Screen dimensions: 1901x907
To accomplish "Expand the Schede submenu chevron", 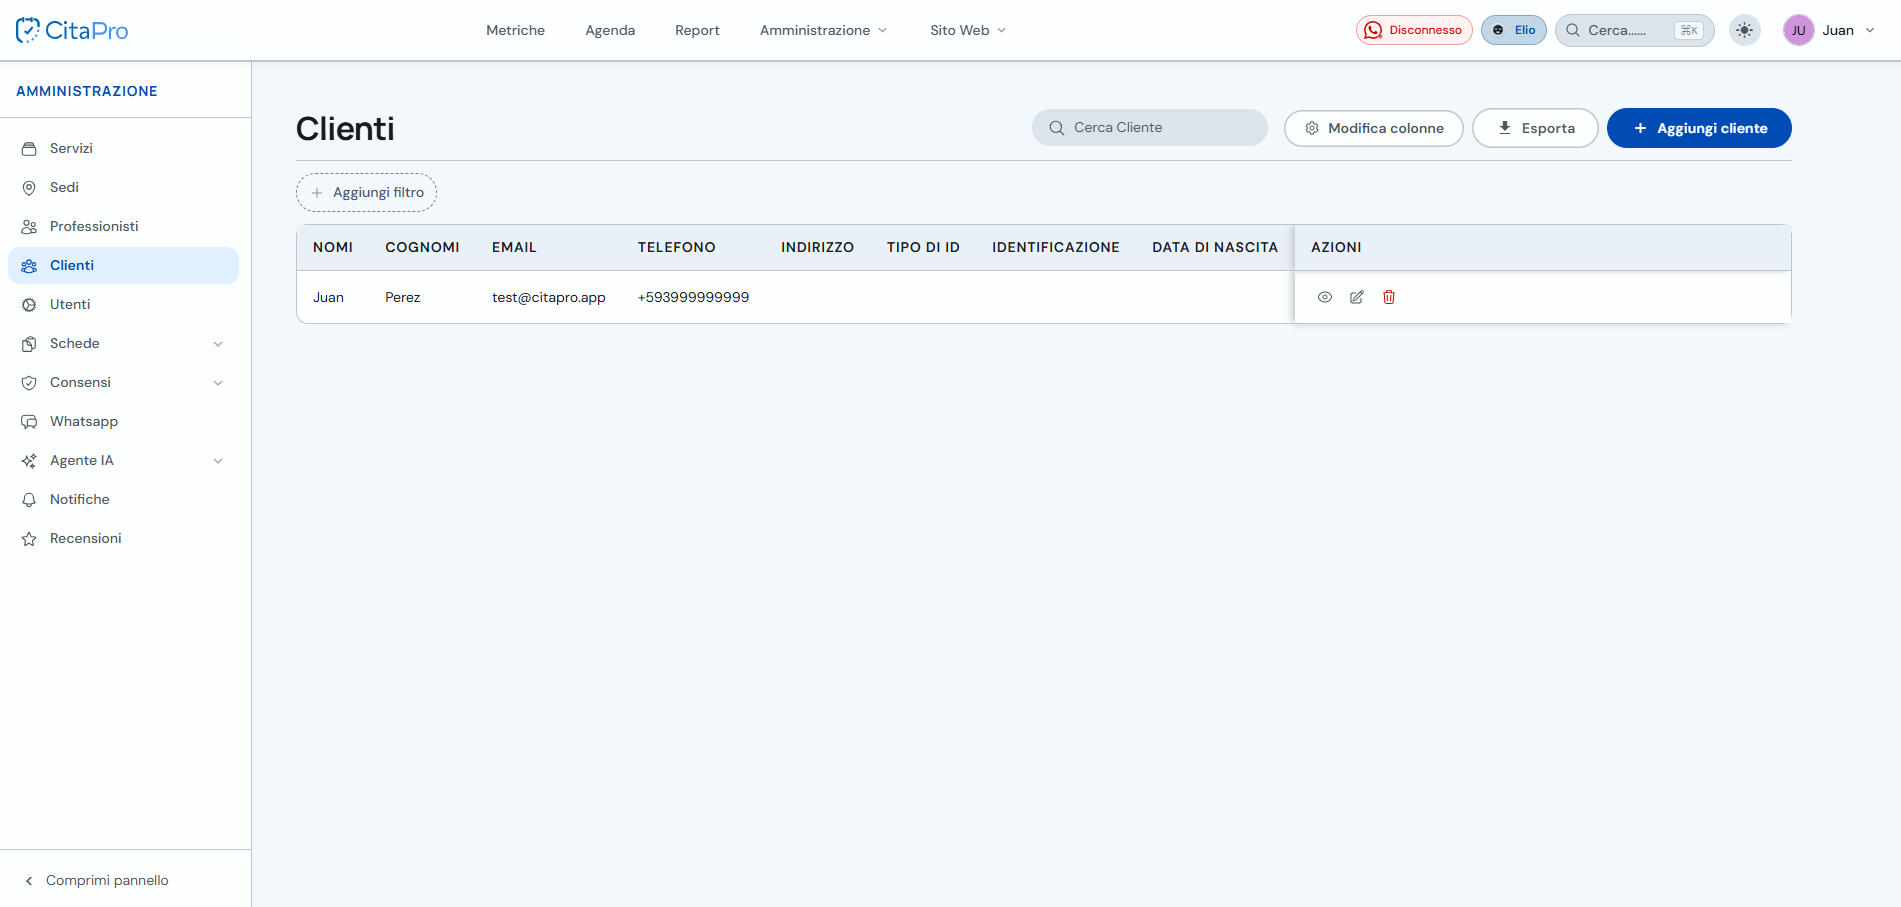I will [x=218, y=344].
